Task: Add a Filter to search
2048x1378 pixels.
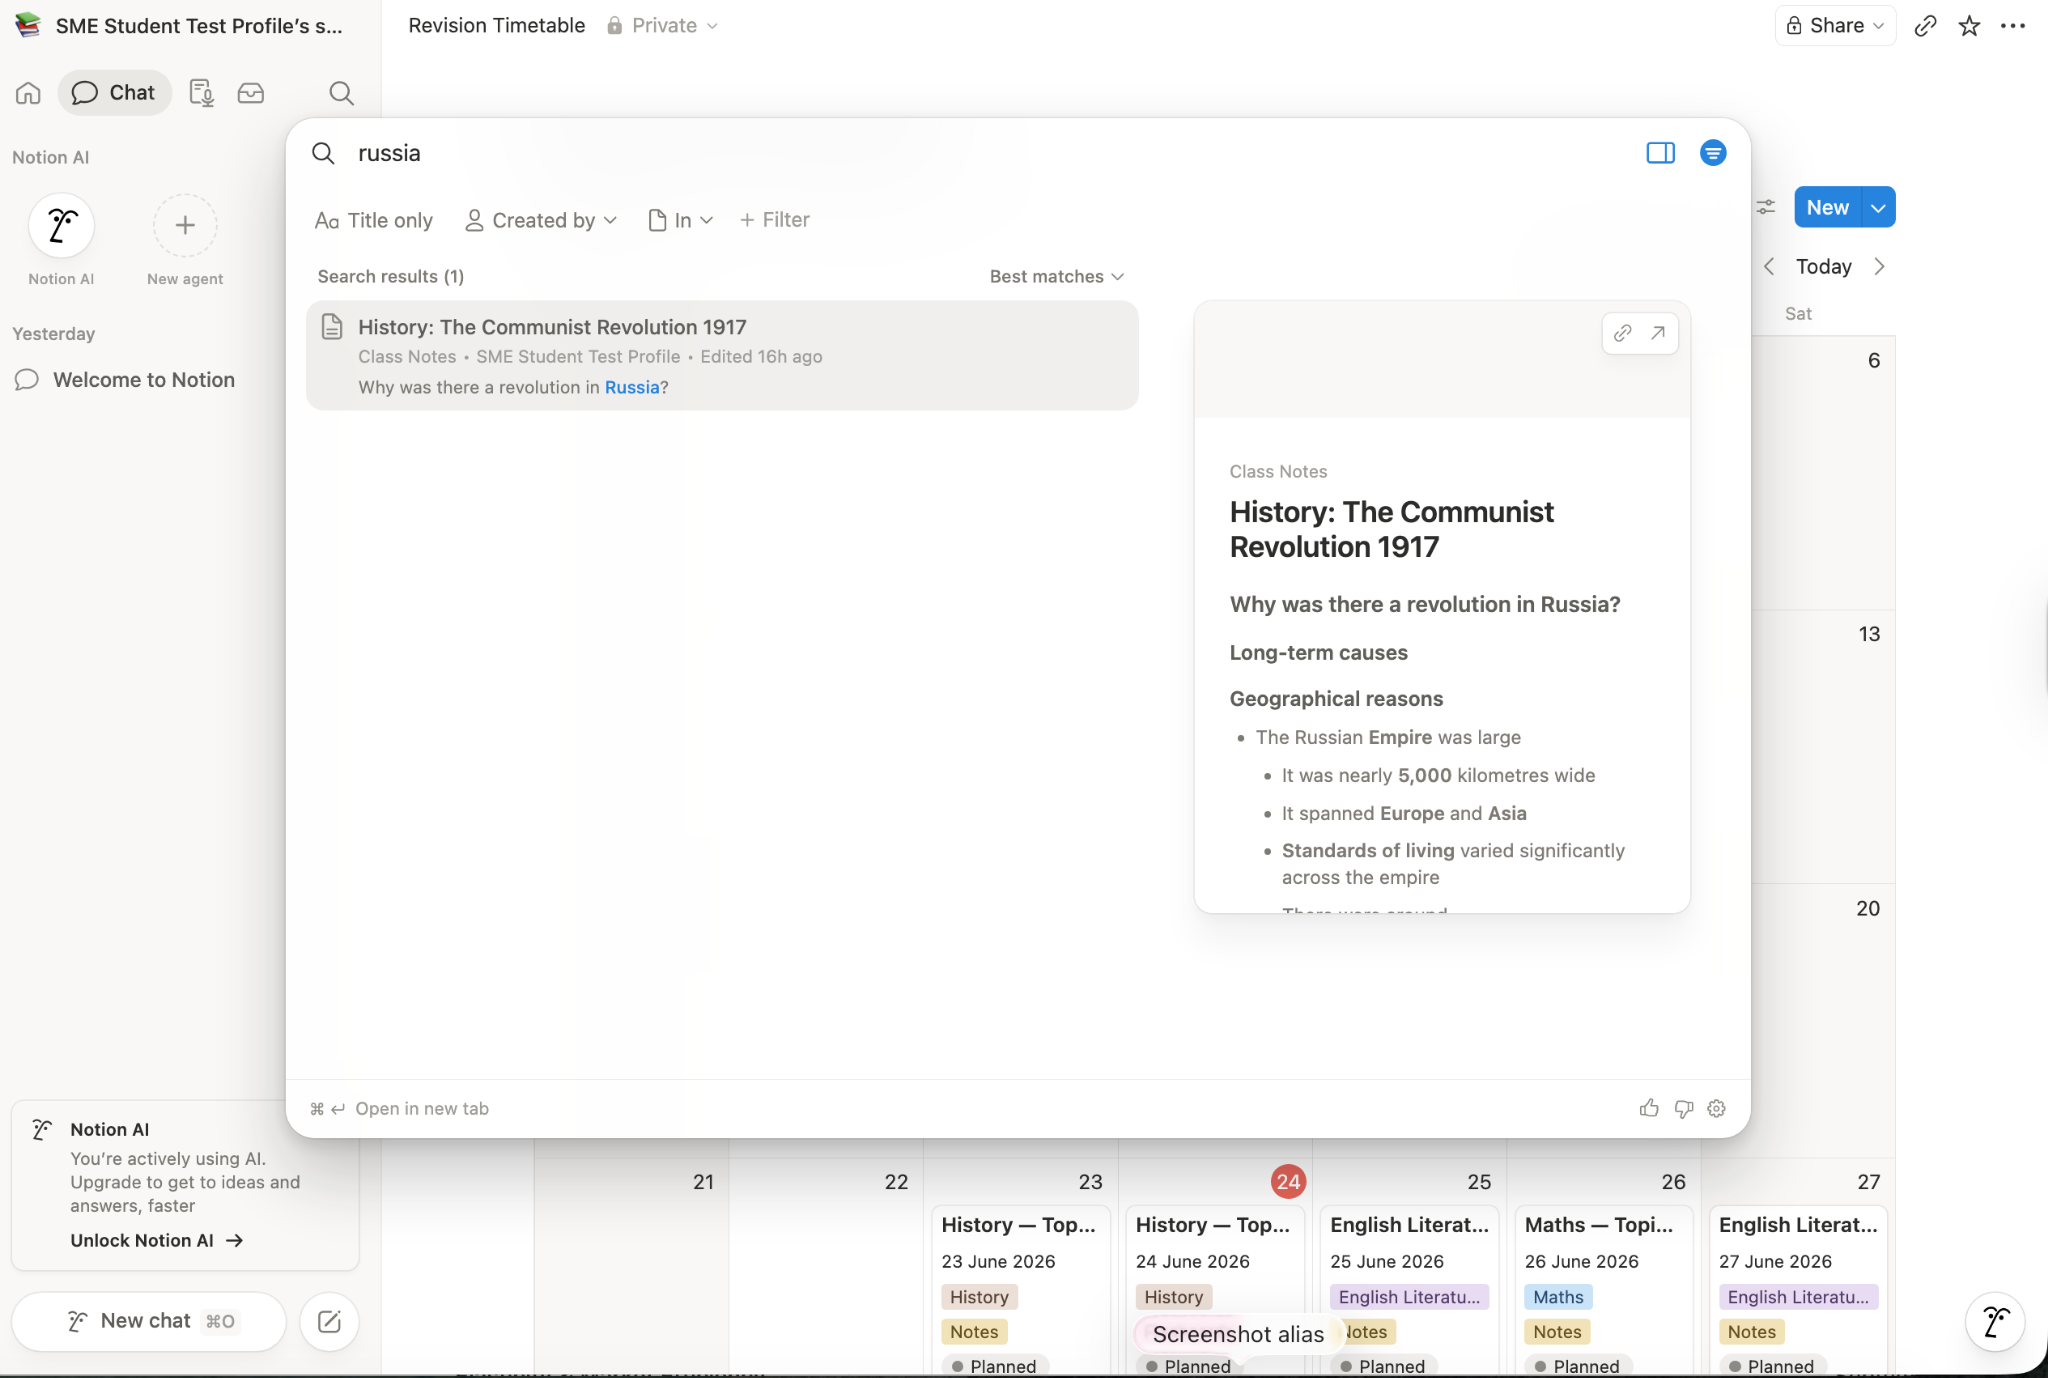Action: pos(775,220)
